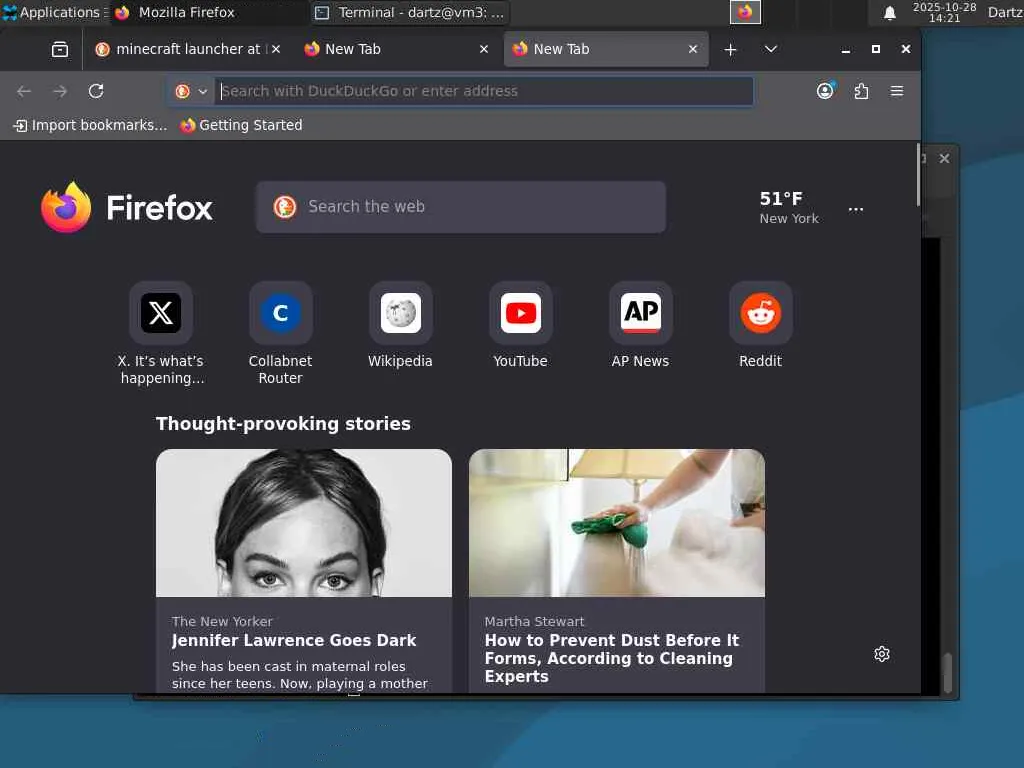Open search engine dropdown in address bar

[191, 91]
